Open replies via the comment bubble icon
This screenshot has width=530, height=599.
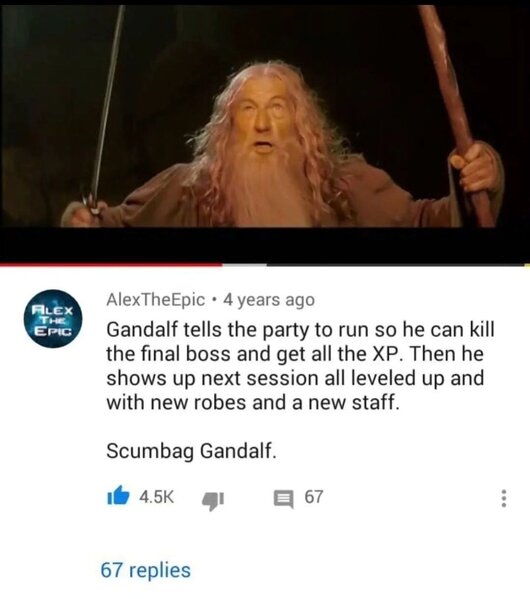pos(284,499)
